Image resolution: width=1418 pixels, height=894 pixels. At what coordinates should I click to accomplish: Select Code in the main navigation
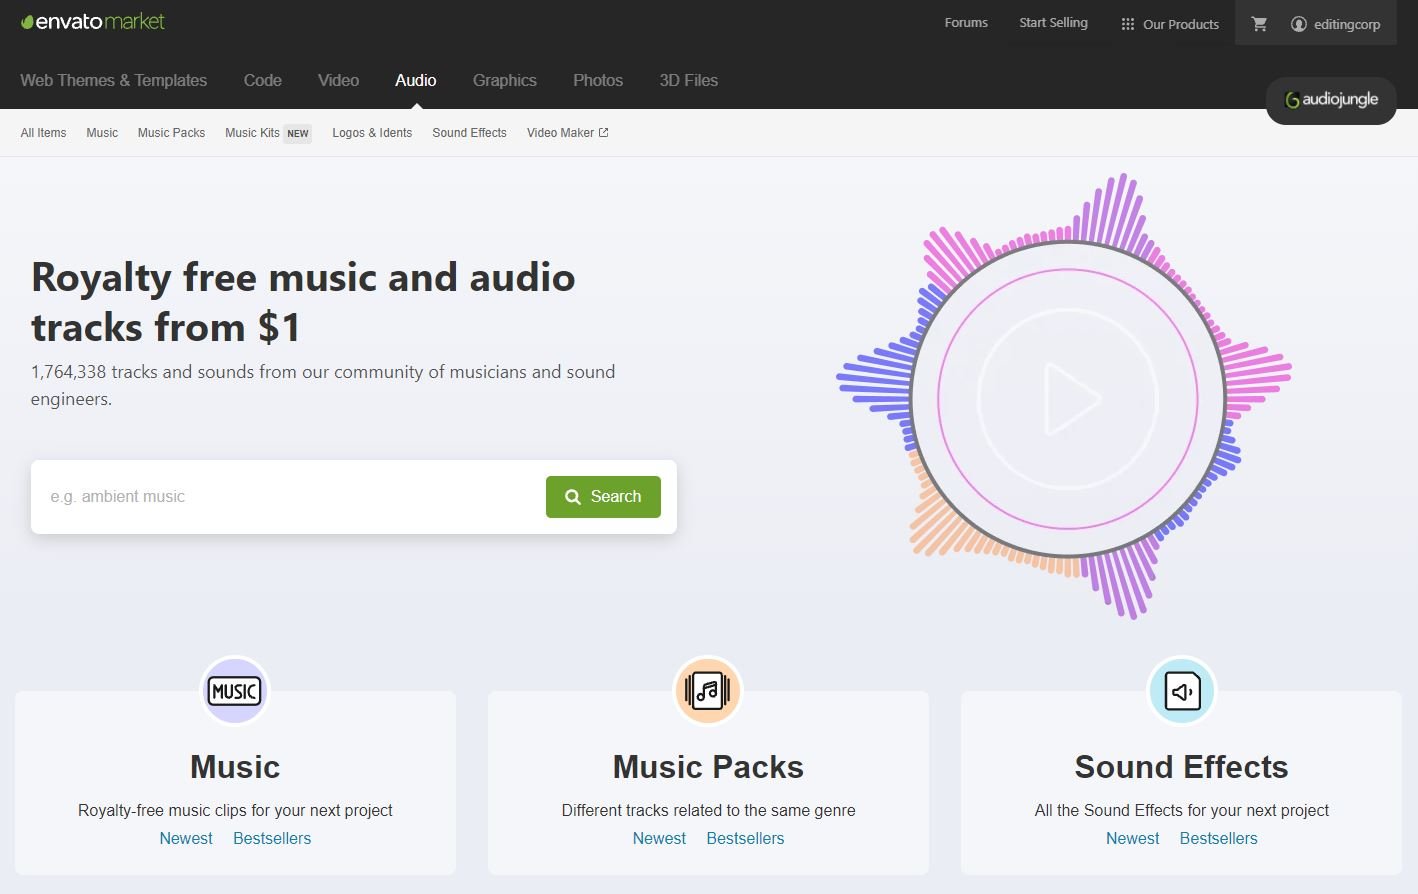262,80
